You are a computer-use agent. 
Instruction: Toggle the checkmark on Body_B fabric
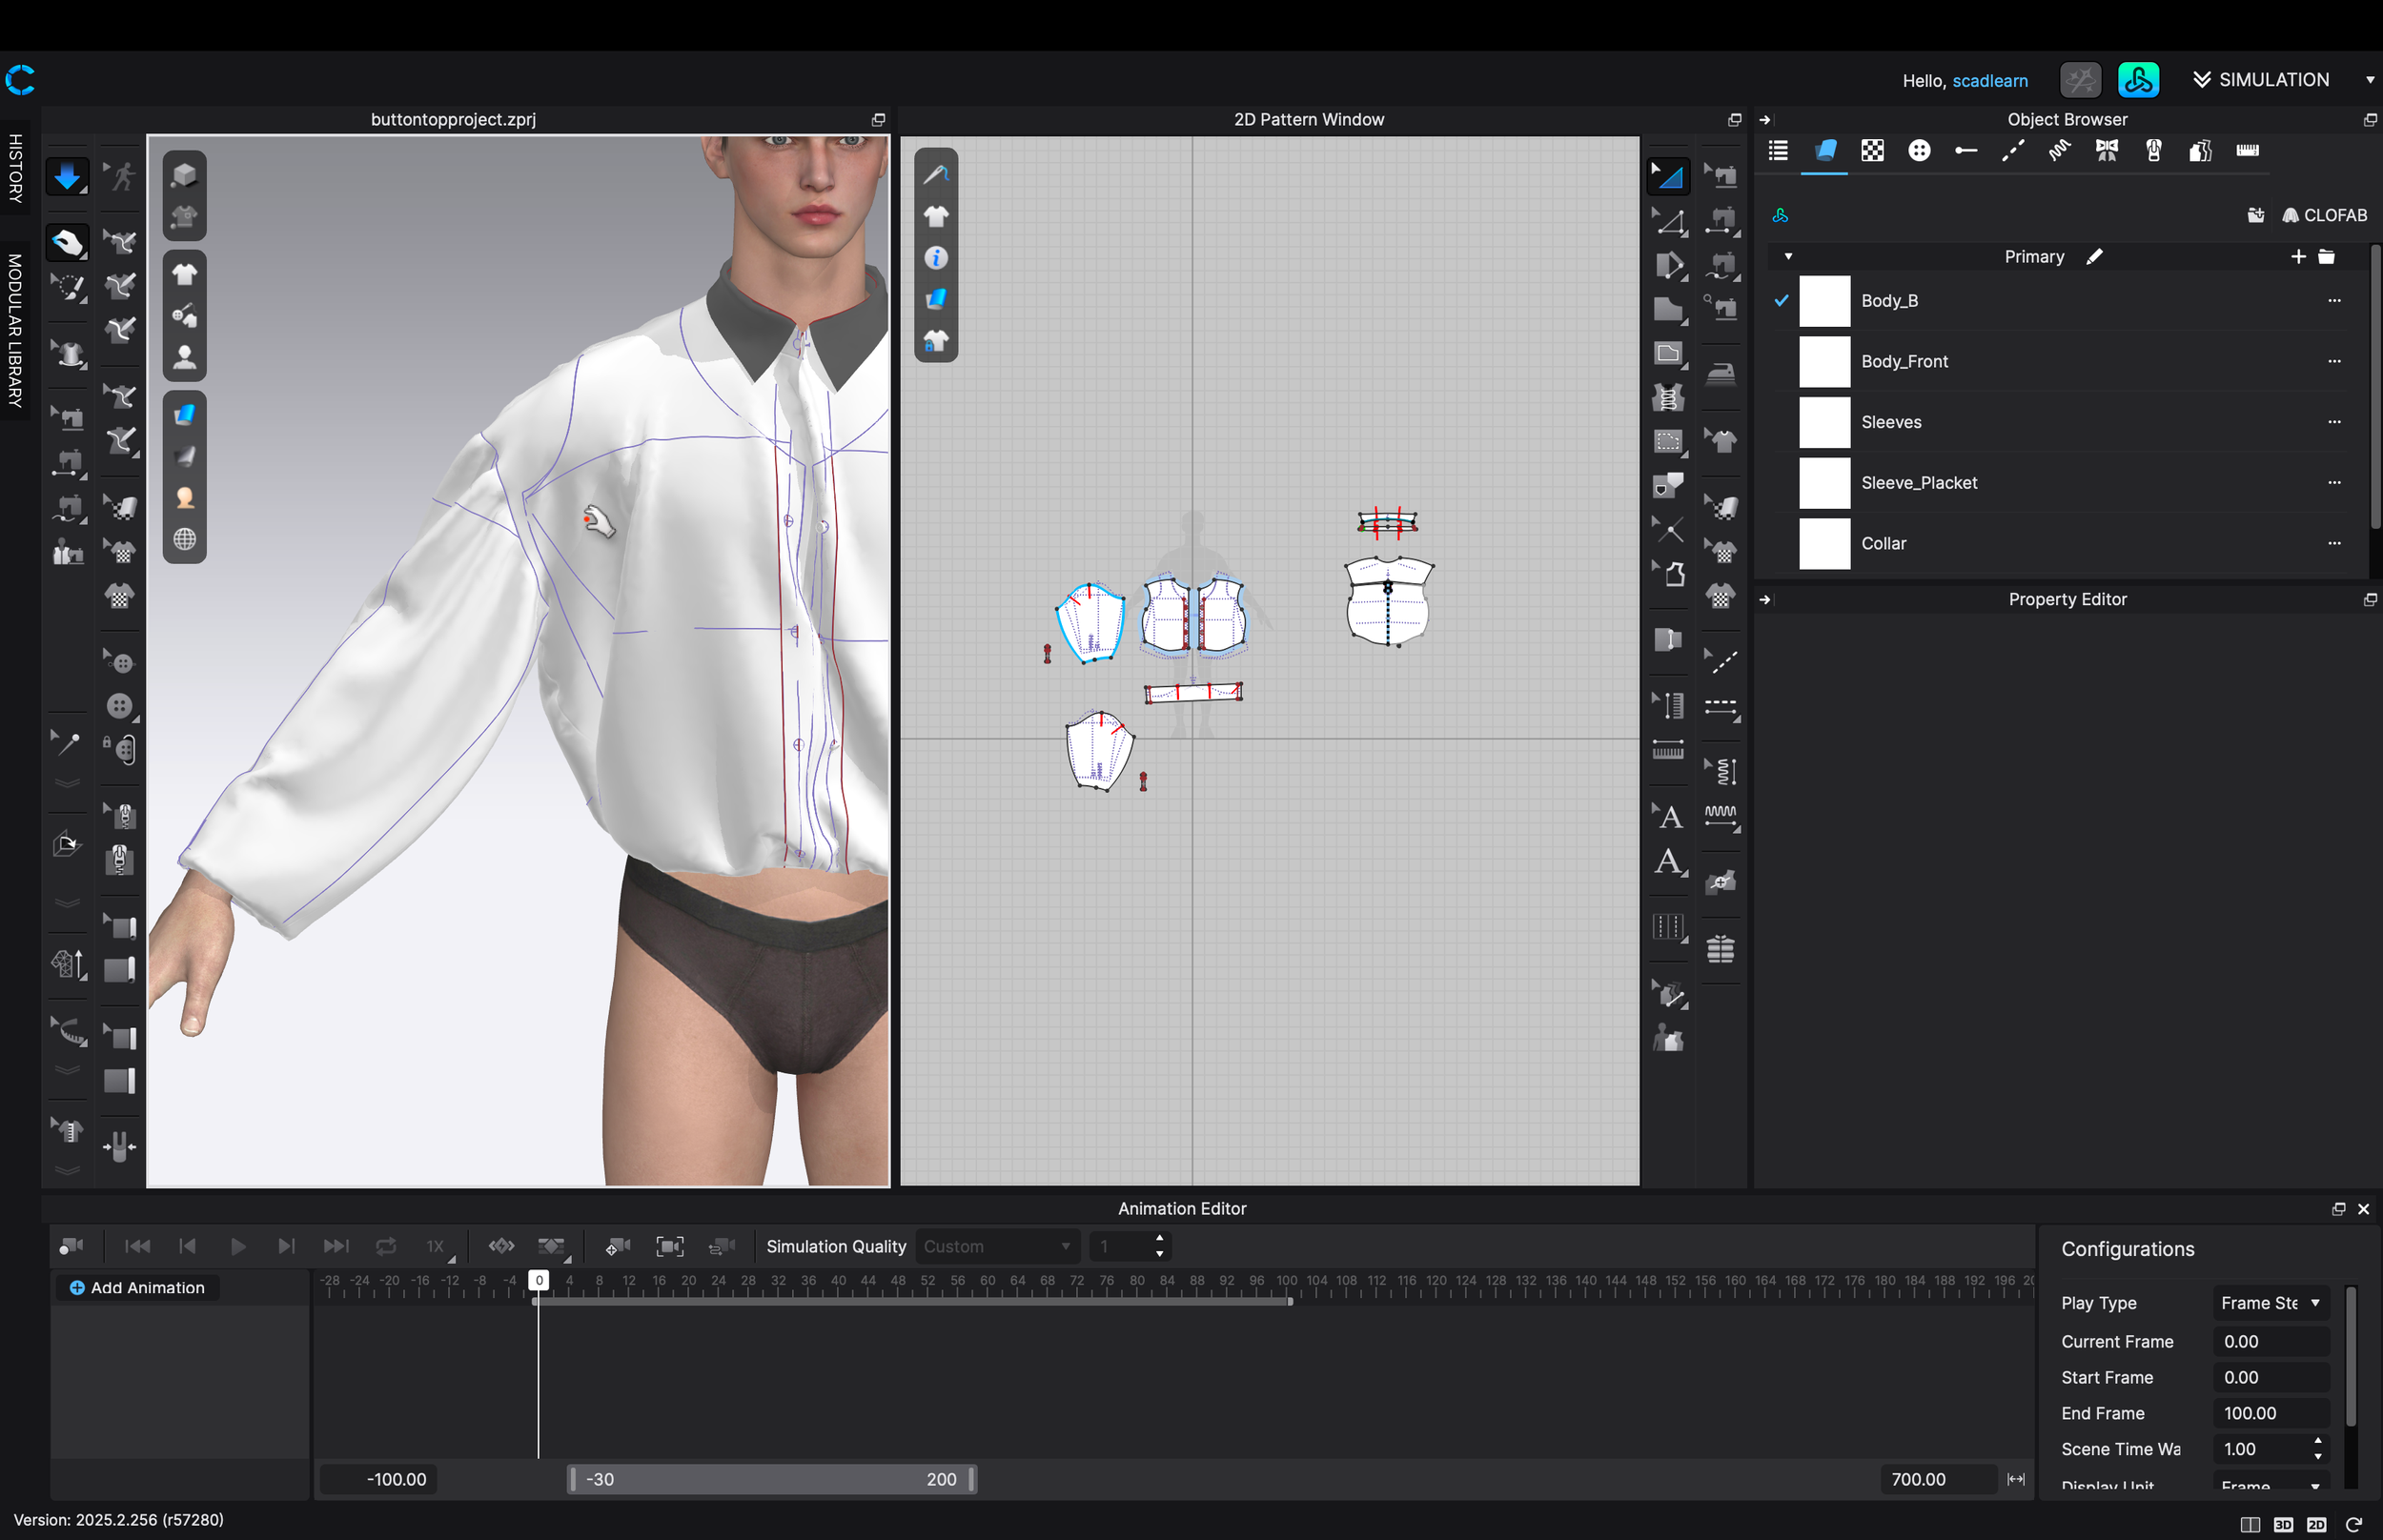1781,300
